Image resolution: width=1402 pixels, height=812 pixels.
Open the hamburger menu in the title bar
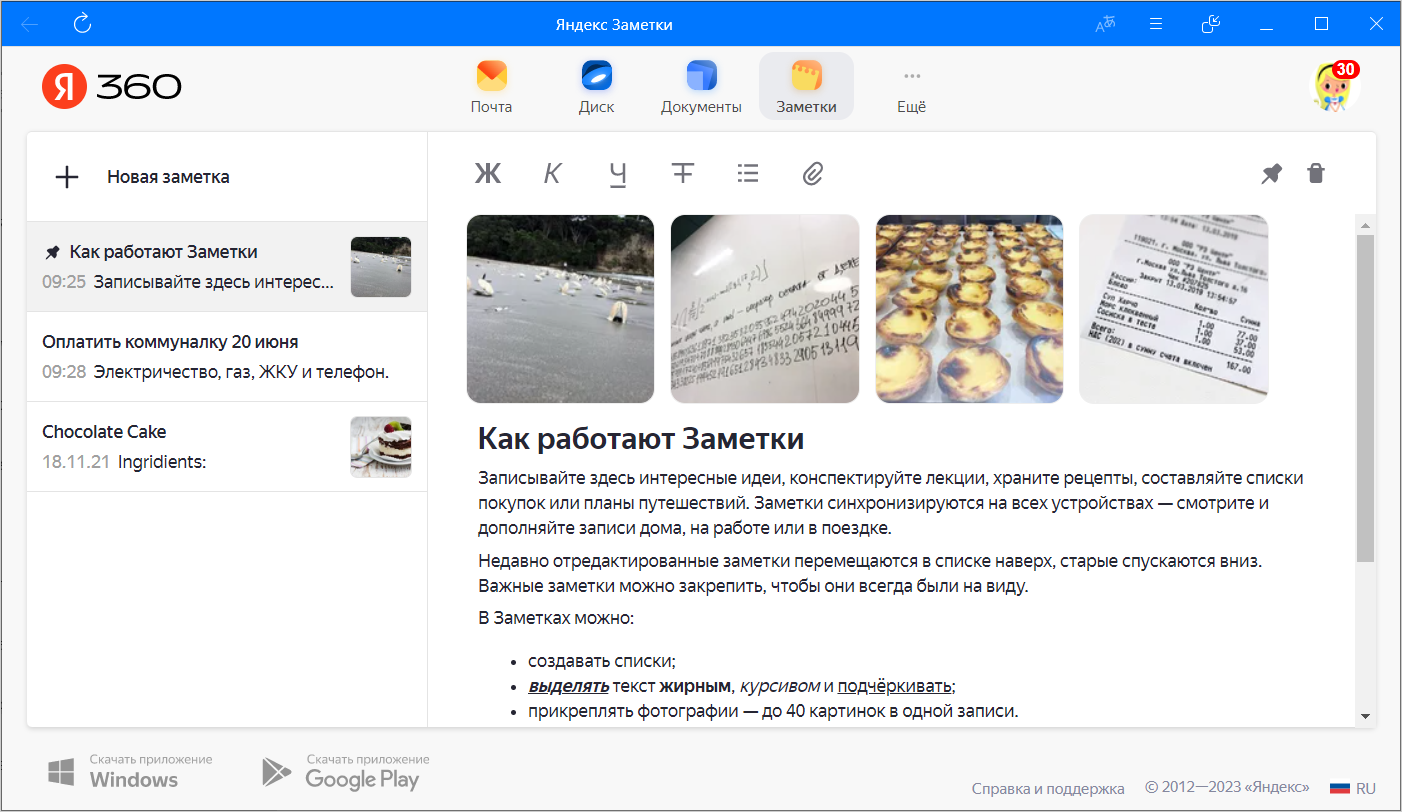pyautogui.click(x=1156, y=24)
